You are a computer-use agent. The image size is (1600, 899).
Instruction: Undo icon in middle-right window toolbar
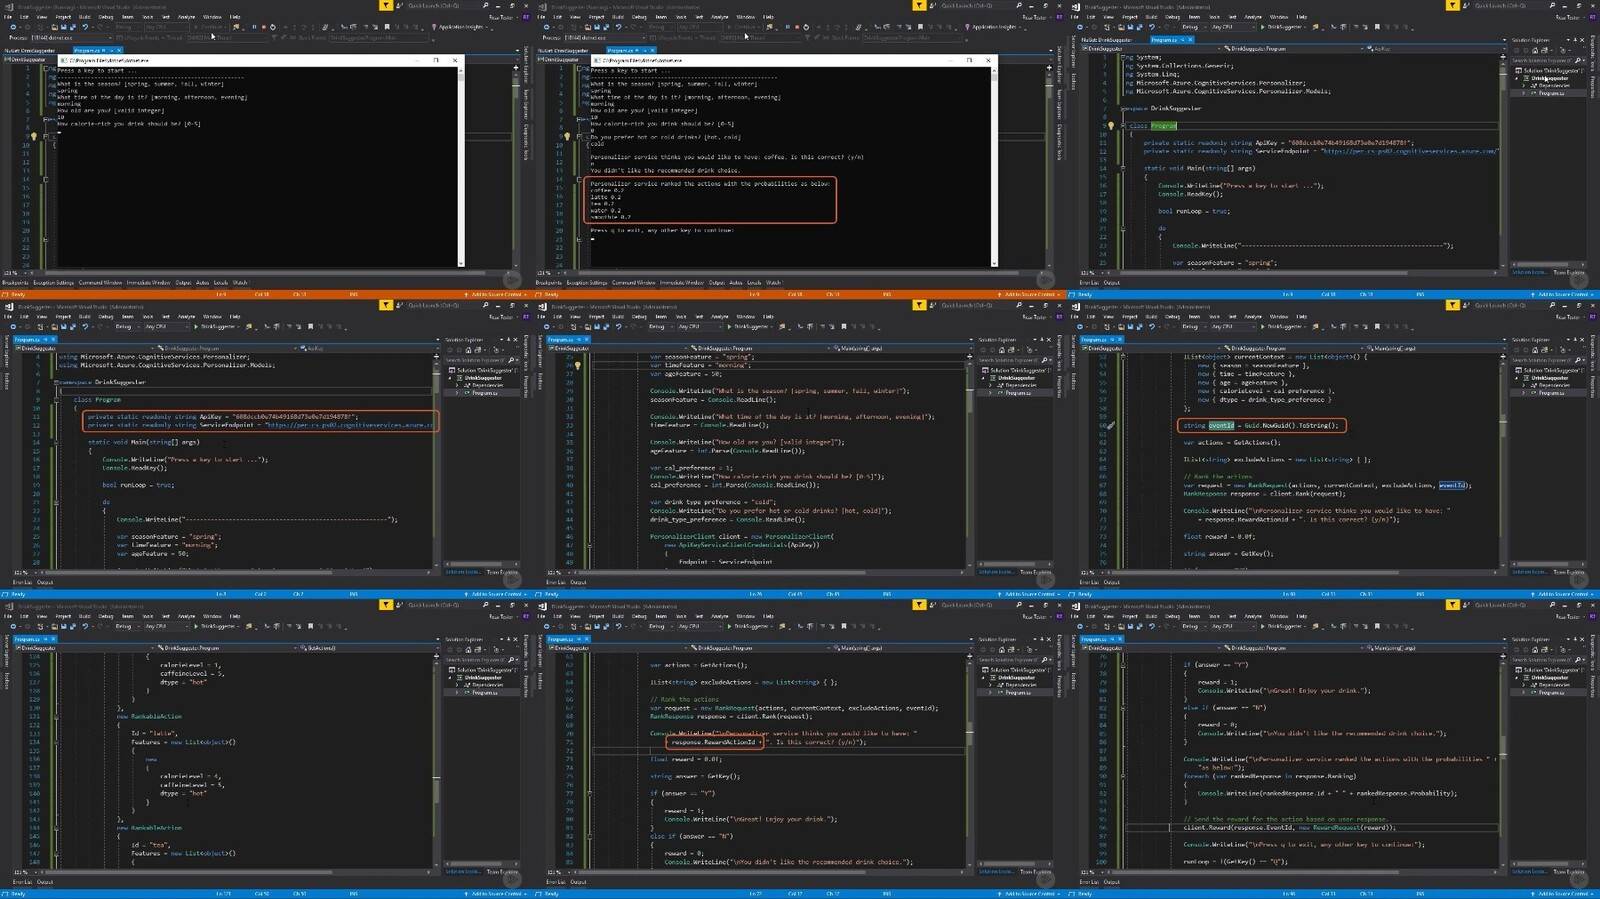1152,326
